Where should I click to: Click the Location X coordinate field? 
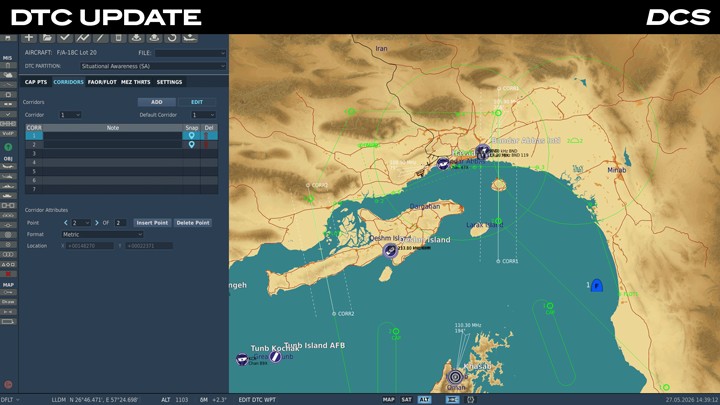tap(90, 246)
